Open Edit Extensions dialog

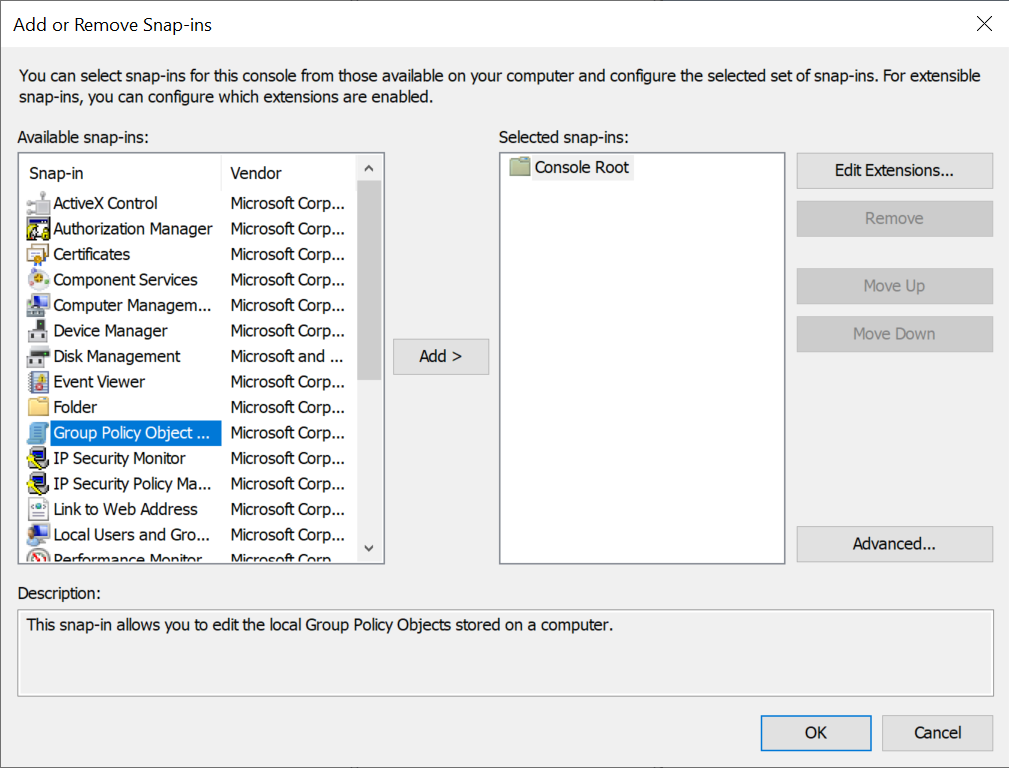point(894,171)
